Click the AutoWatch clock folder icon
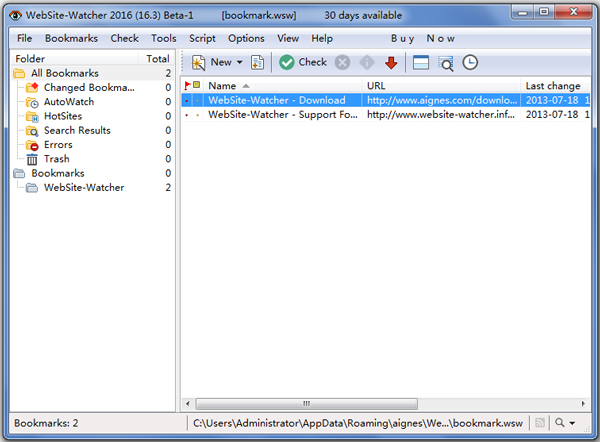Viewport: 600px width, 442px height. tap(32, 102)
